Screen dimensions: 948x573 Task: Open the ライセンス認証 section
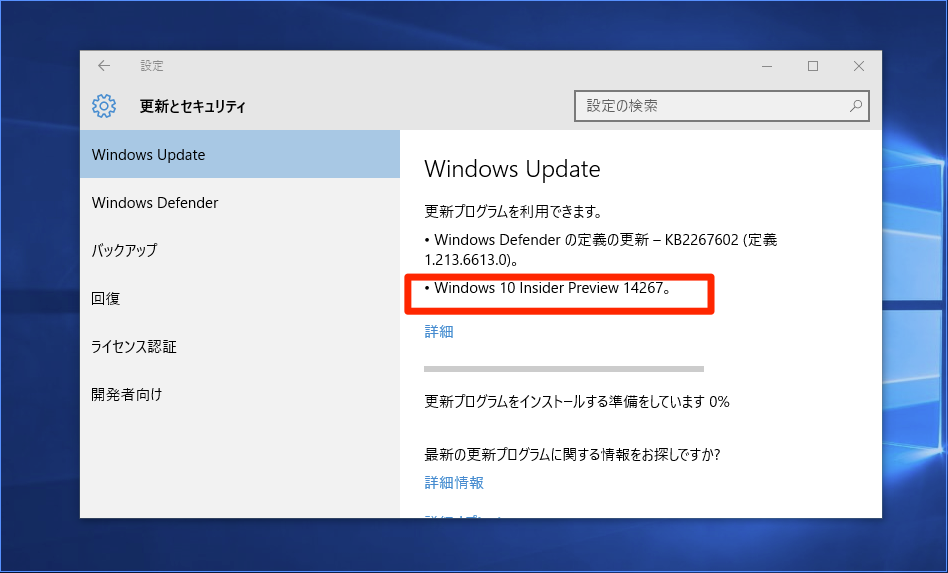pos(239,346)
